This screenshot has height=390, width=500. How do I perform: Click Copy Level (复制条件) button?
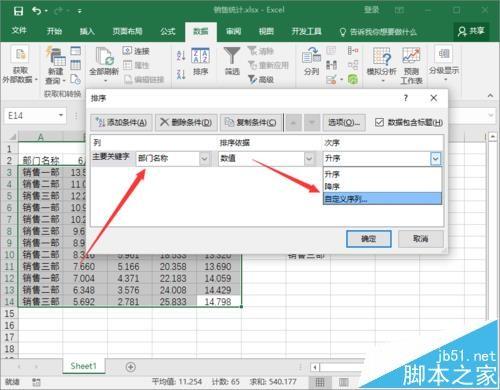251,122
